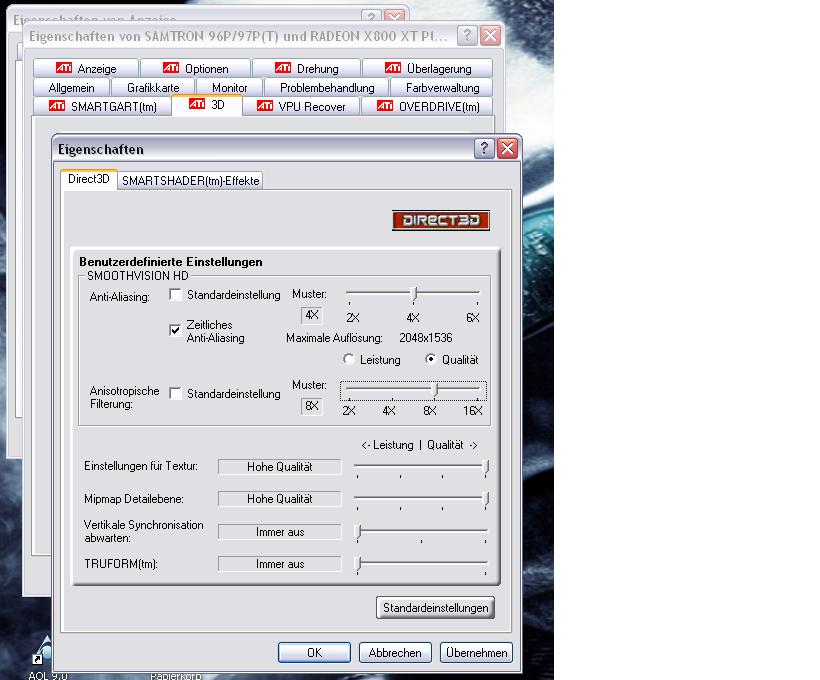
Task: Click the Einstellungen für Textur slider
Action: tap(422, 467)
